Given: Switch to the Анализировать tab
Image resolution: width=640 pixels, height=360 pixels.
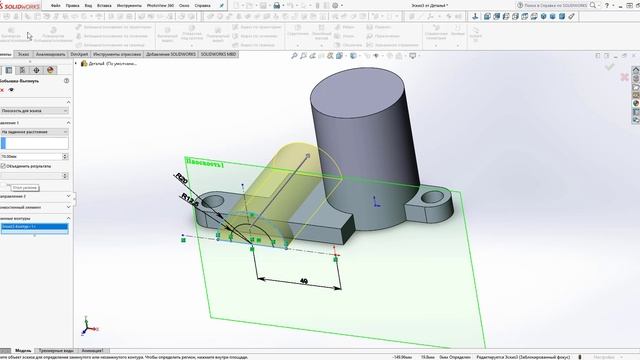Looking at the screenshot, I should [51, 54].
